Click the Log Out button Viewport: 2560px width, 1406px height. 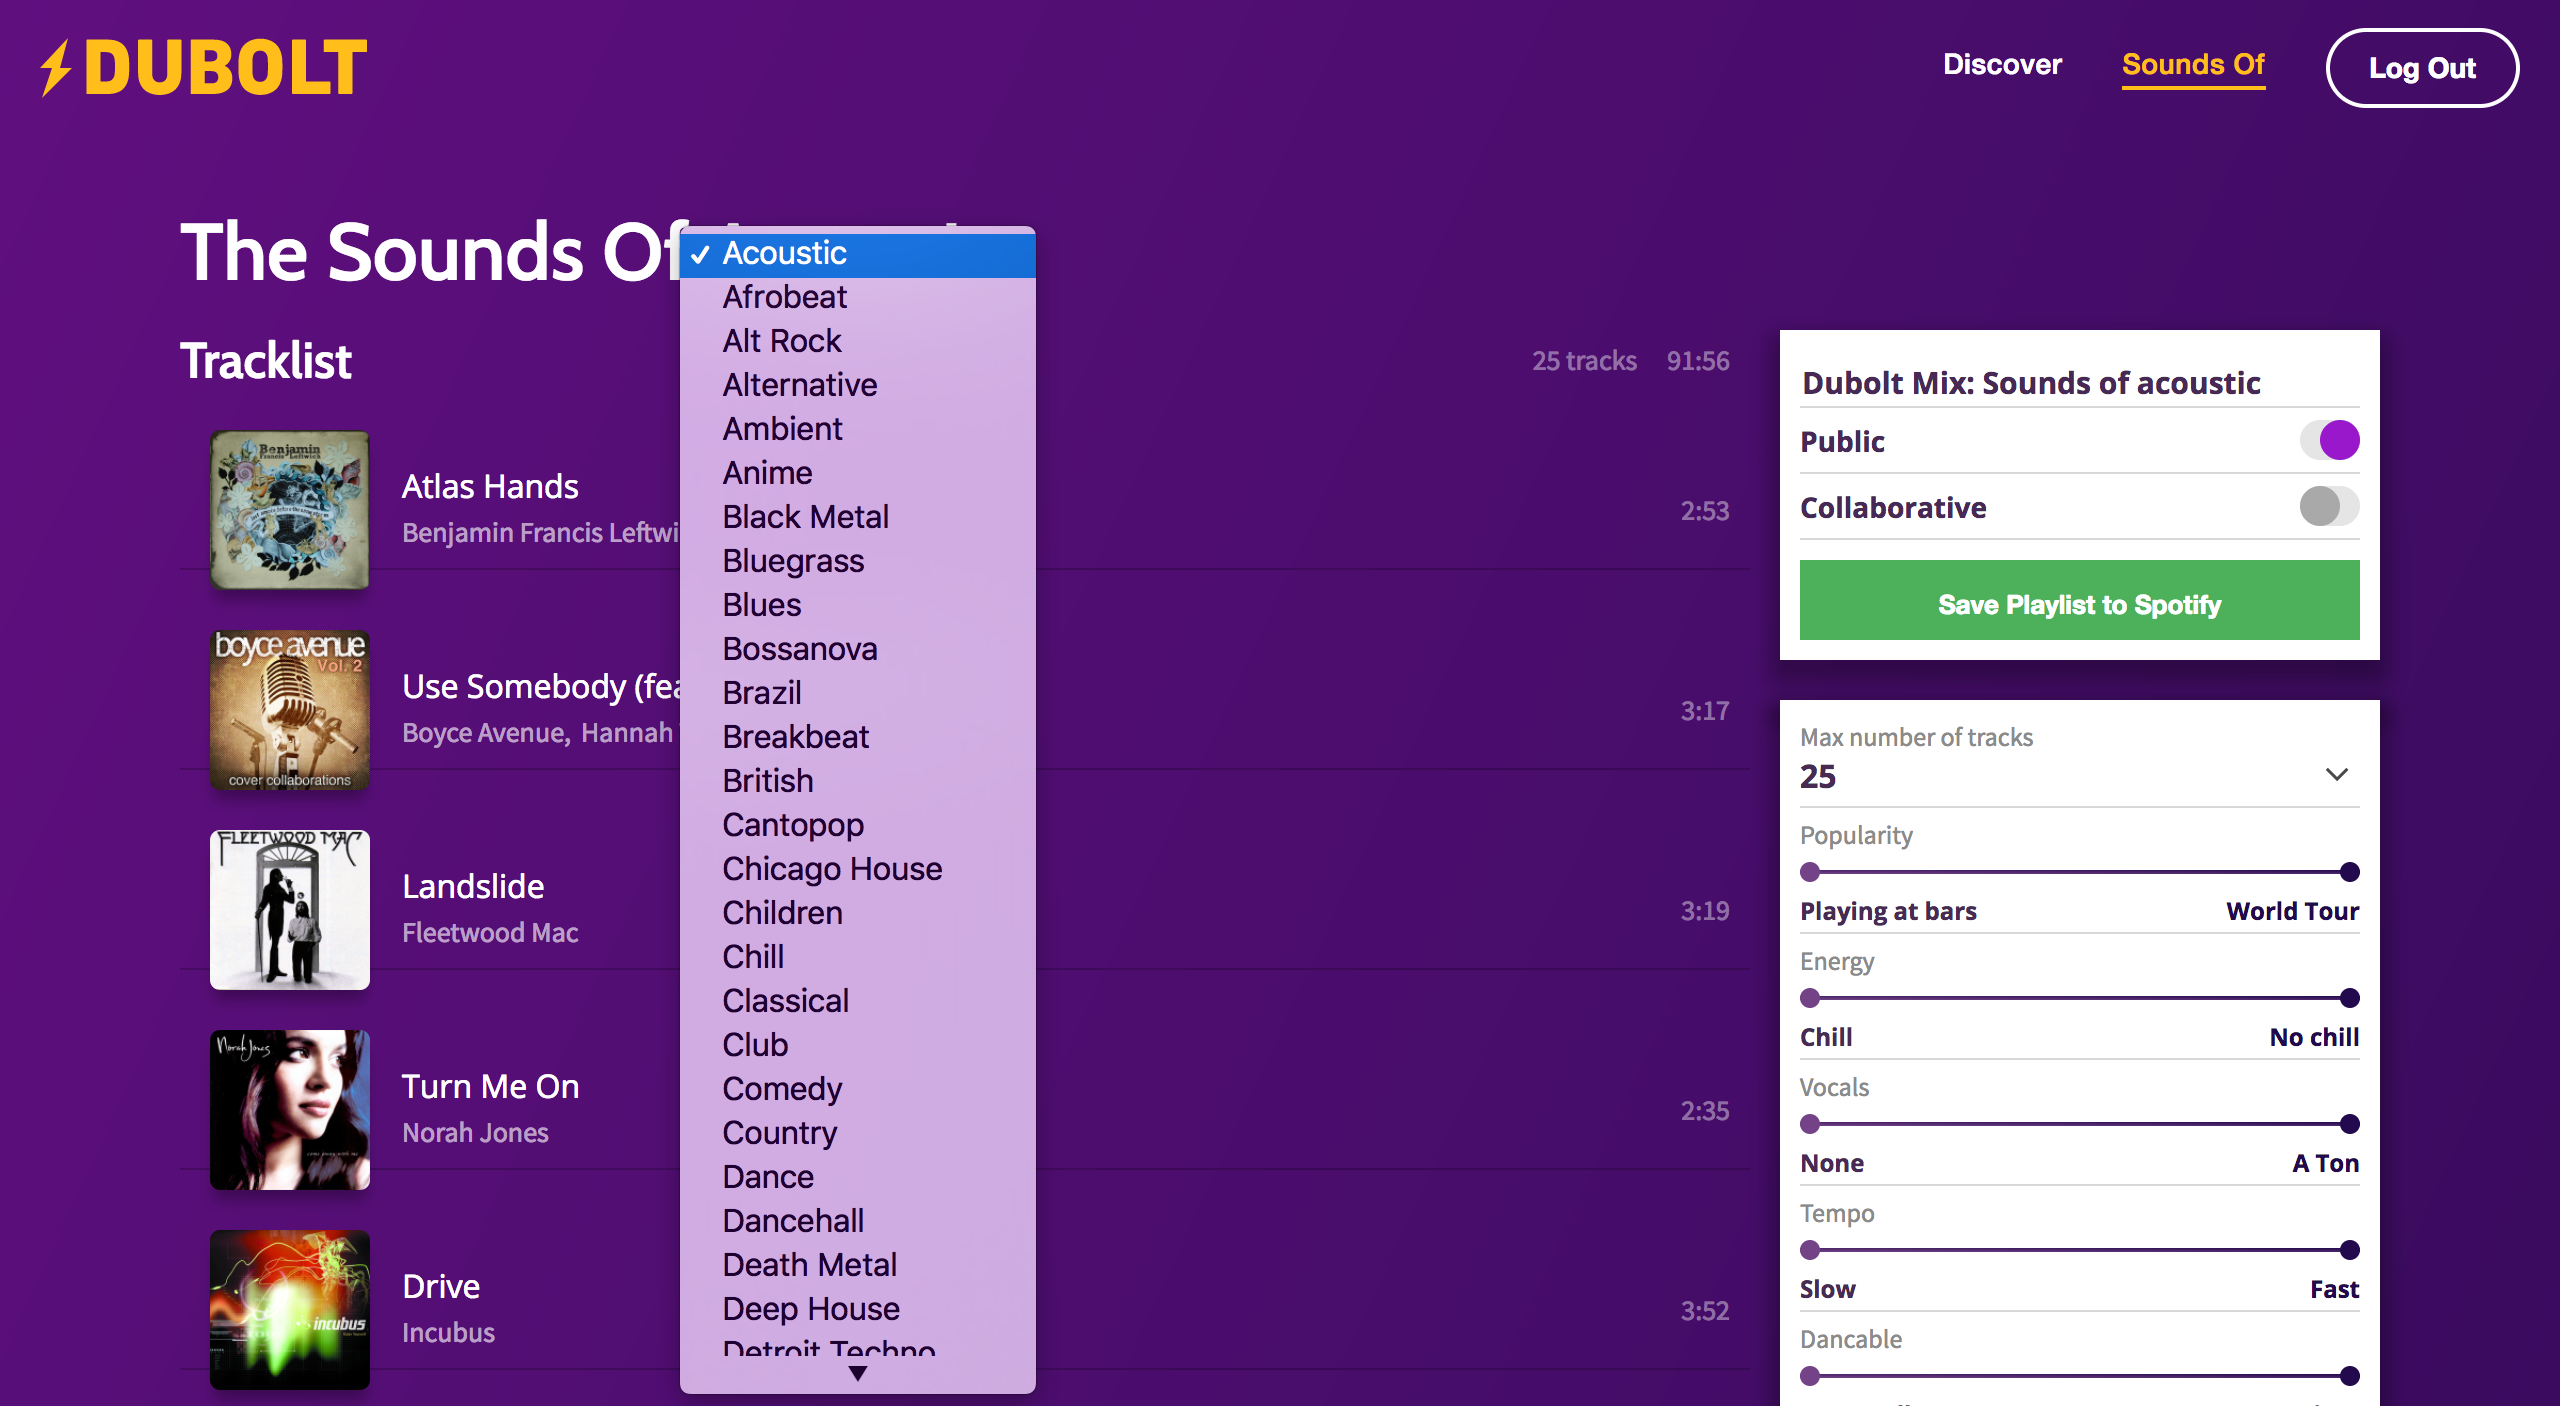pos(2421,68)
